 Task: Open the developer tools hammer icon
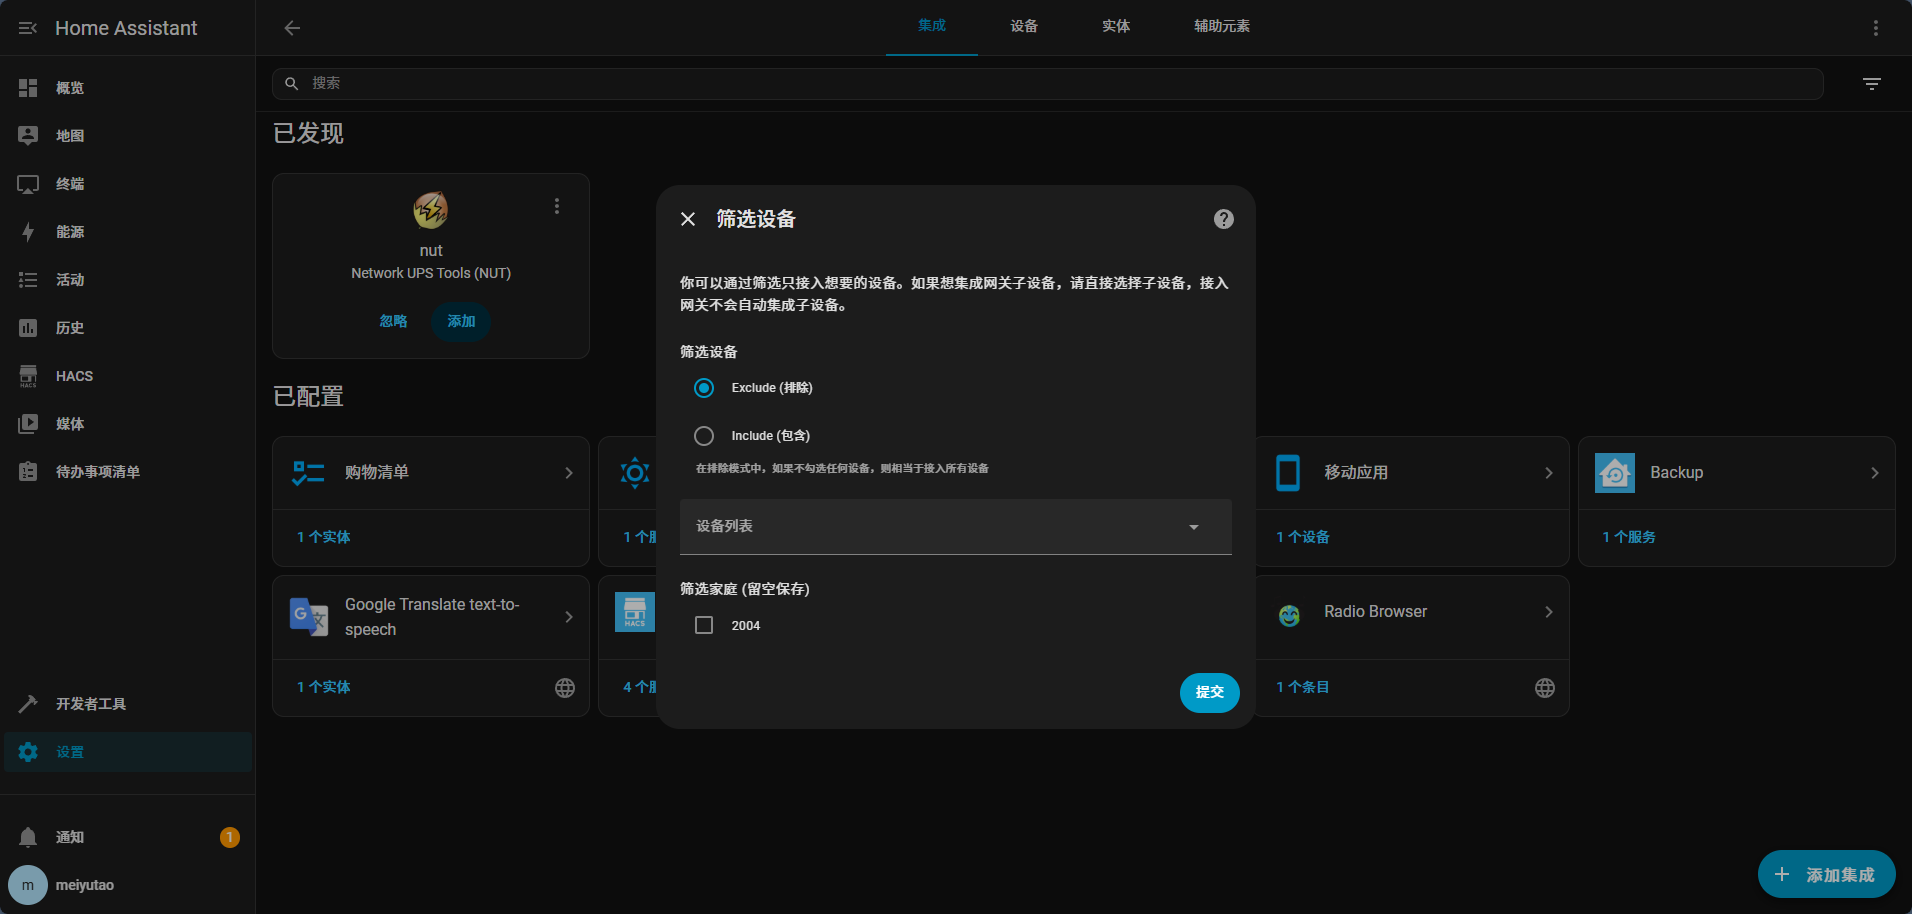[28, 704]
